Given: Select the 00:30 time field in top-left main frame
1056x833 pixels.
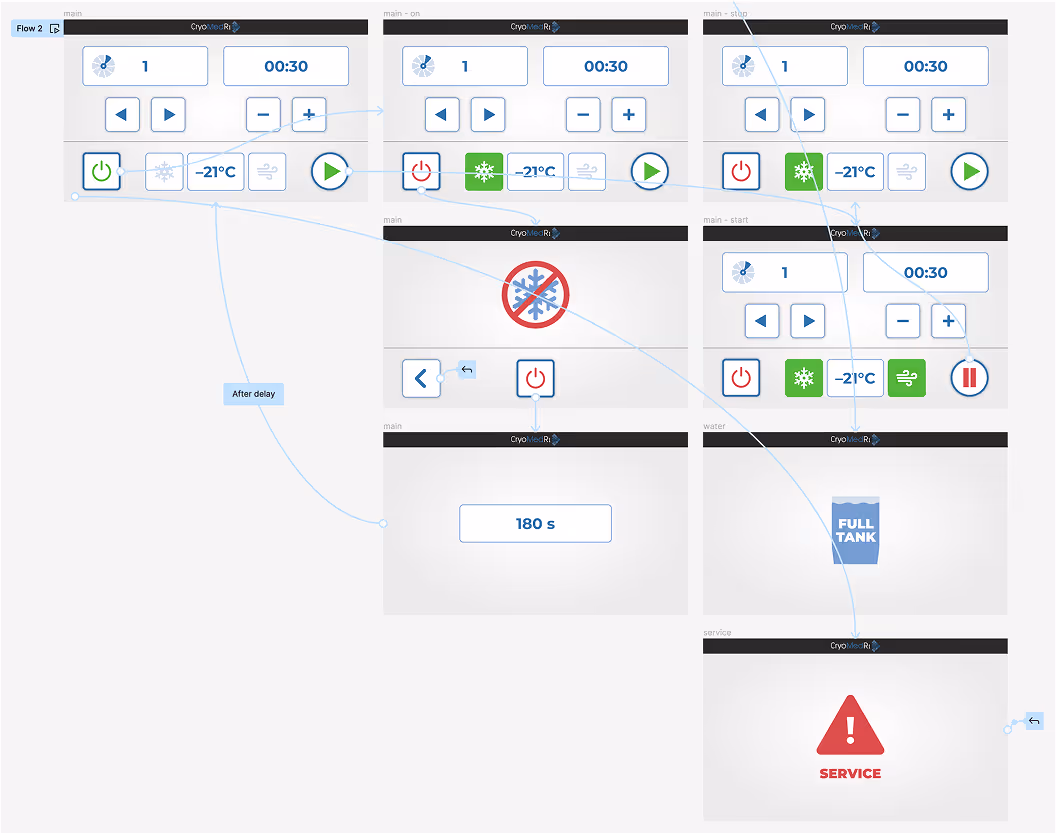Looking at the screenshot, I should (286, 66).
